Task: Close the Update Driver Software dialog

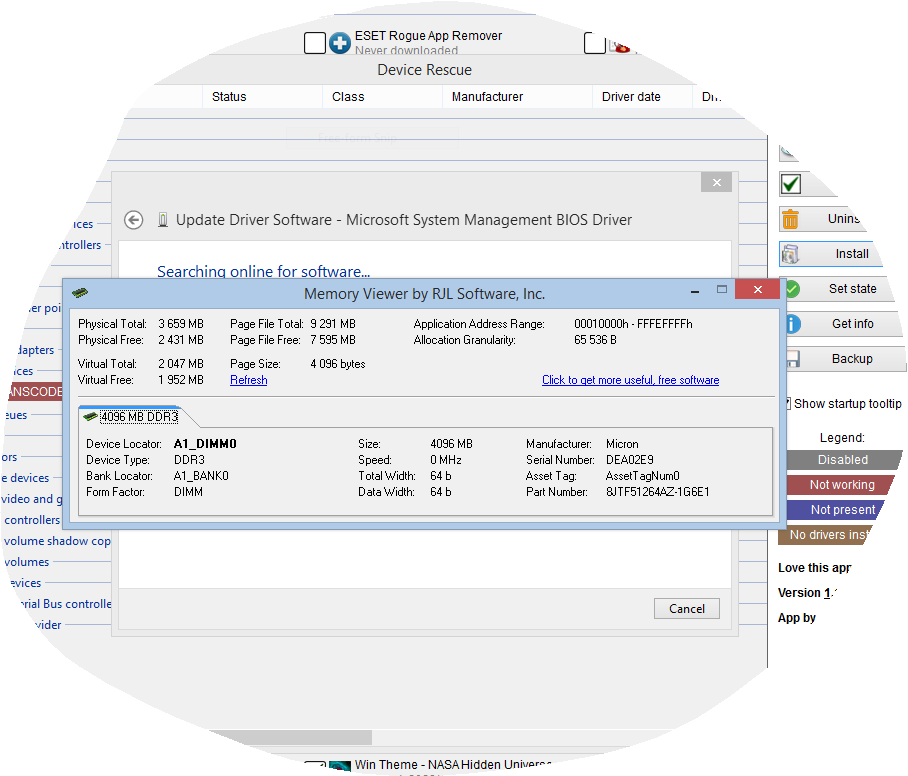Action: coord(717,182)
